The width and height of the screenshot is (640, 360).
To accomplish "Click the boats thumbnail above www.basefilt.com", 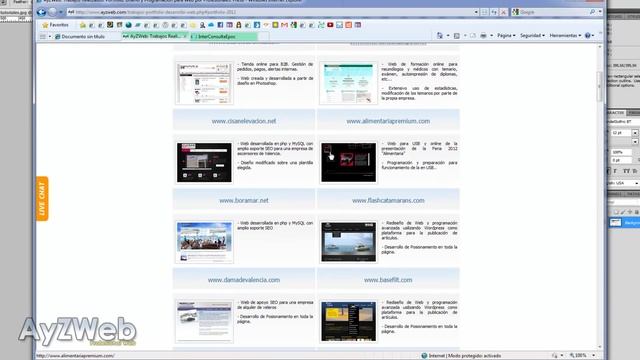I will pyautogui.click(x=348, y=242).
